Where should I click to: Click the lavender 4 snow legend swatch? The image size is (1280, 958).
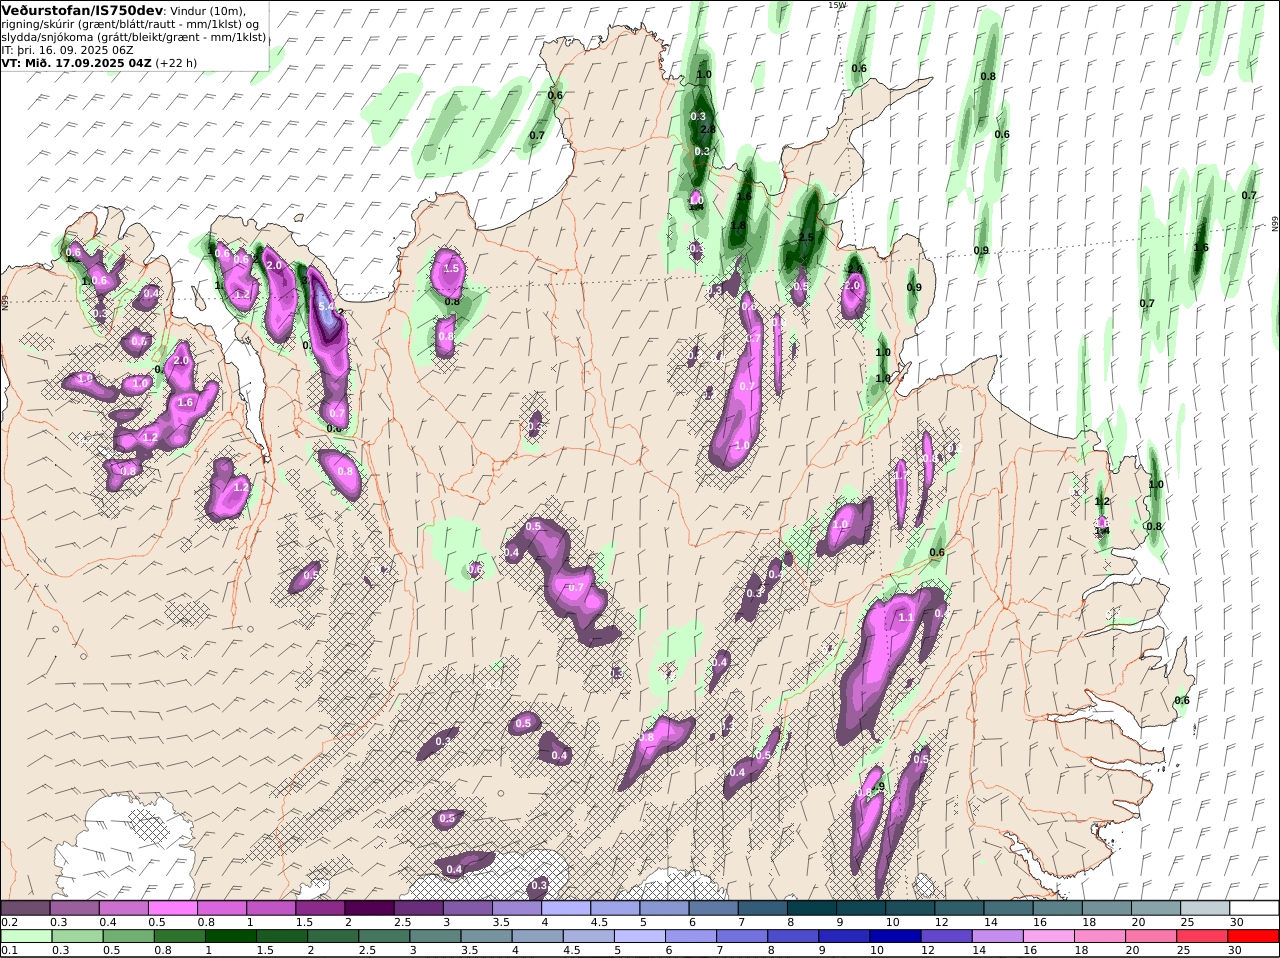[x=565, y=908]
